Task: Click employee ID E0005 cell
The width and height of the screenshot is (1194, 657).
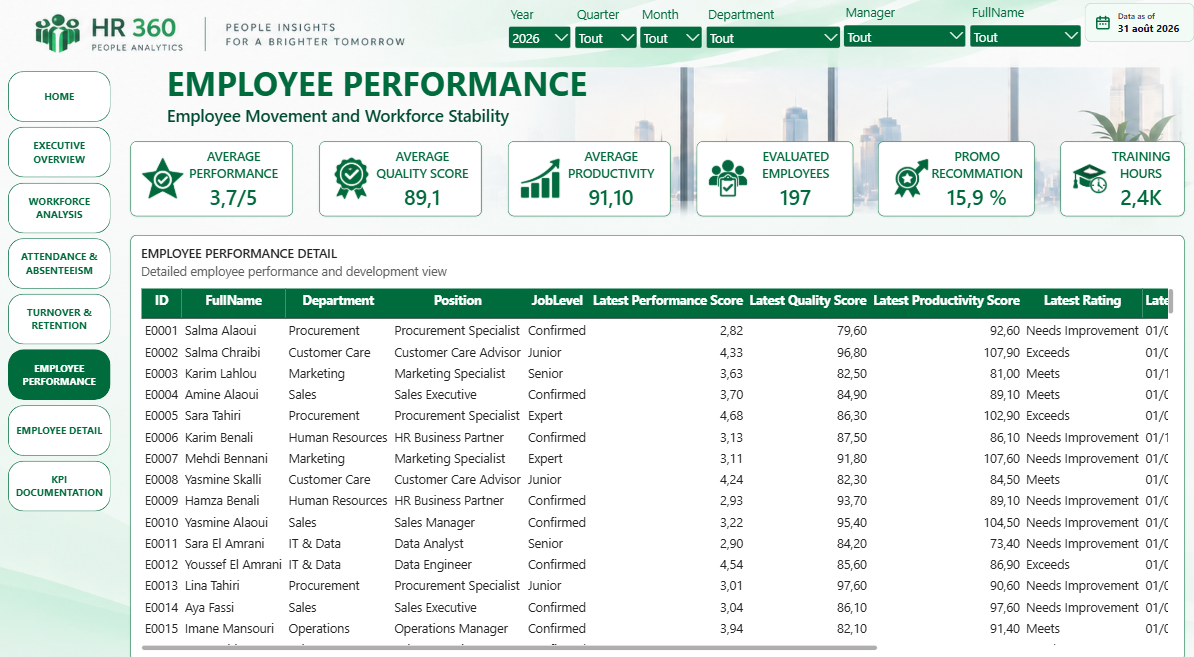Action: click(x=161, y=416)
